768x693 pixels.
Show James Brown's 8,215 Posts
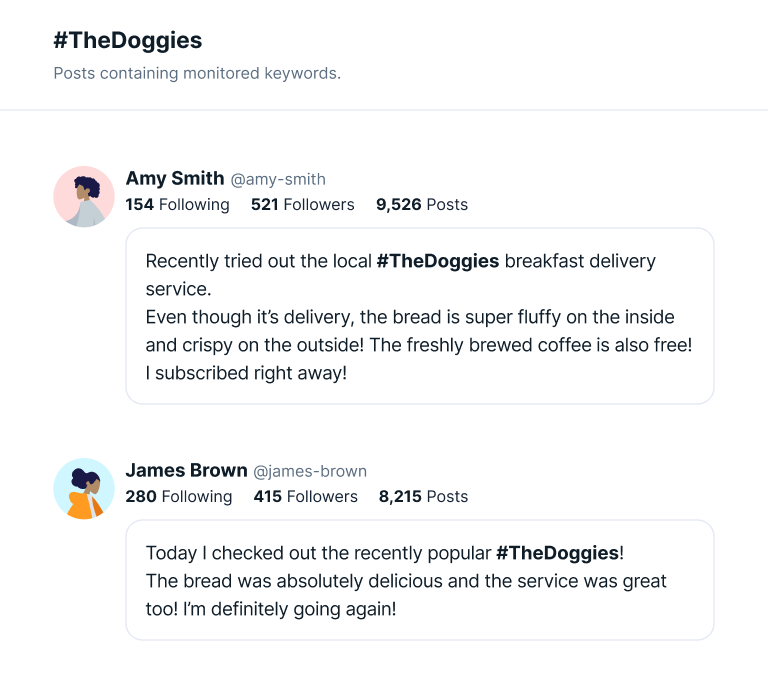(x=423, y=497)
